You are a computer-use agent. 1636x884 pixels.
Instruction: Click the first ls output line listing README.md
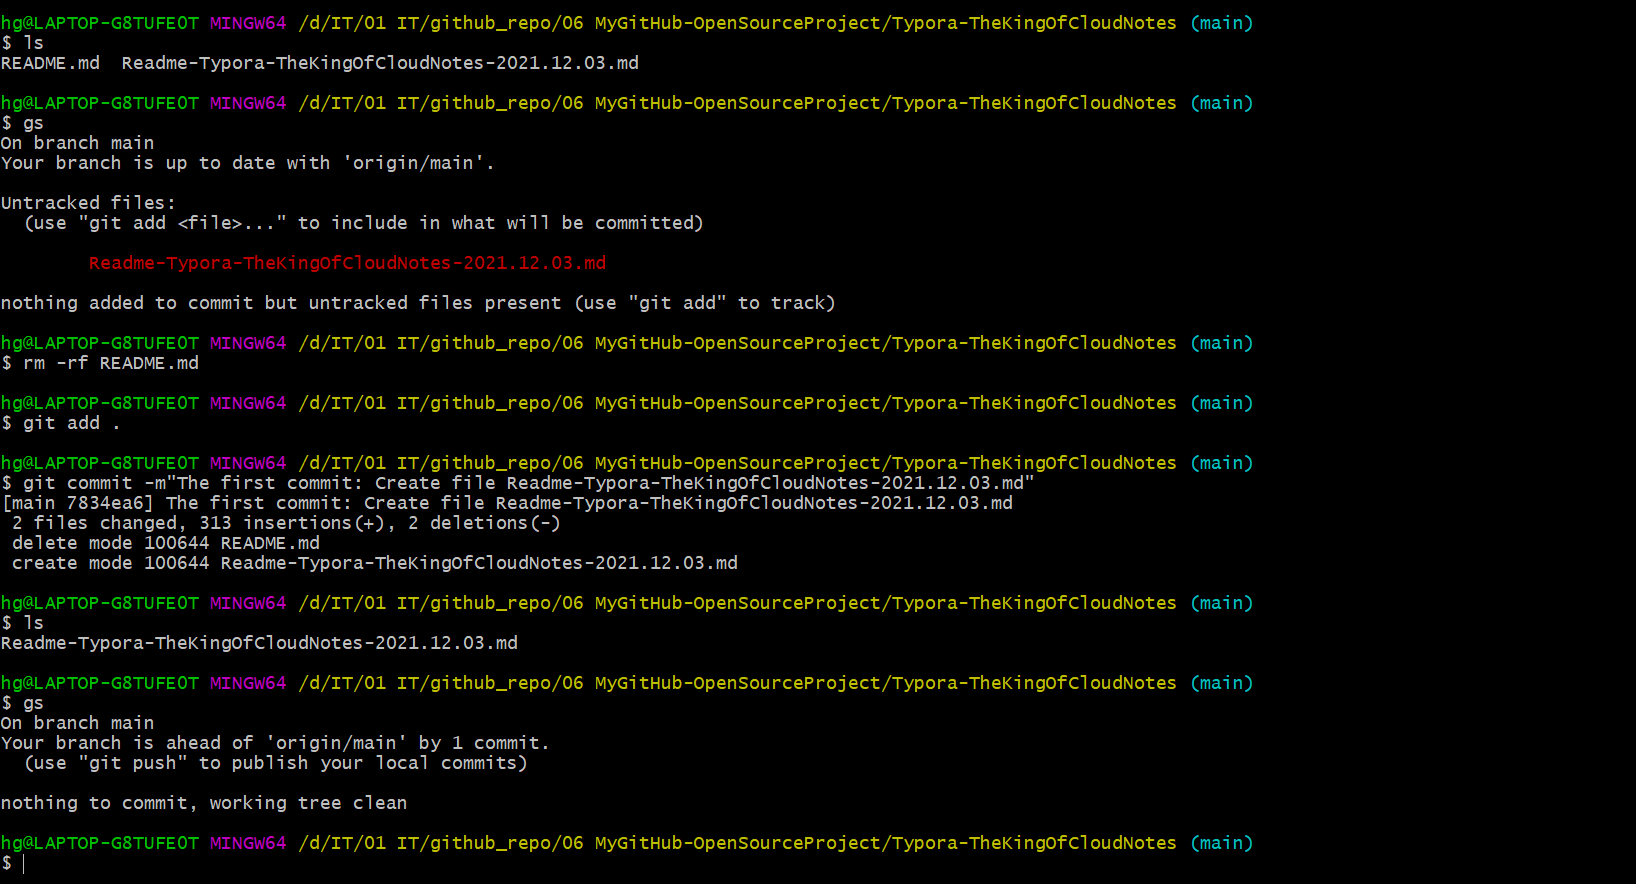coord(320,63)
